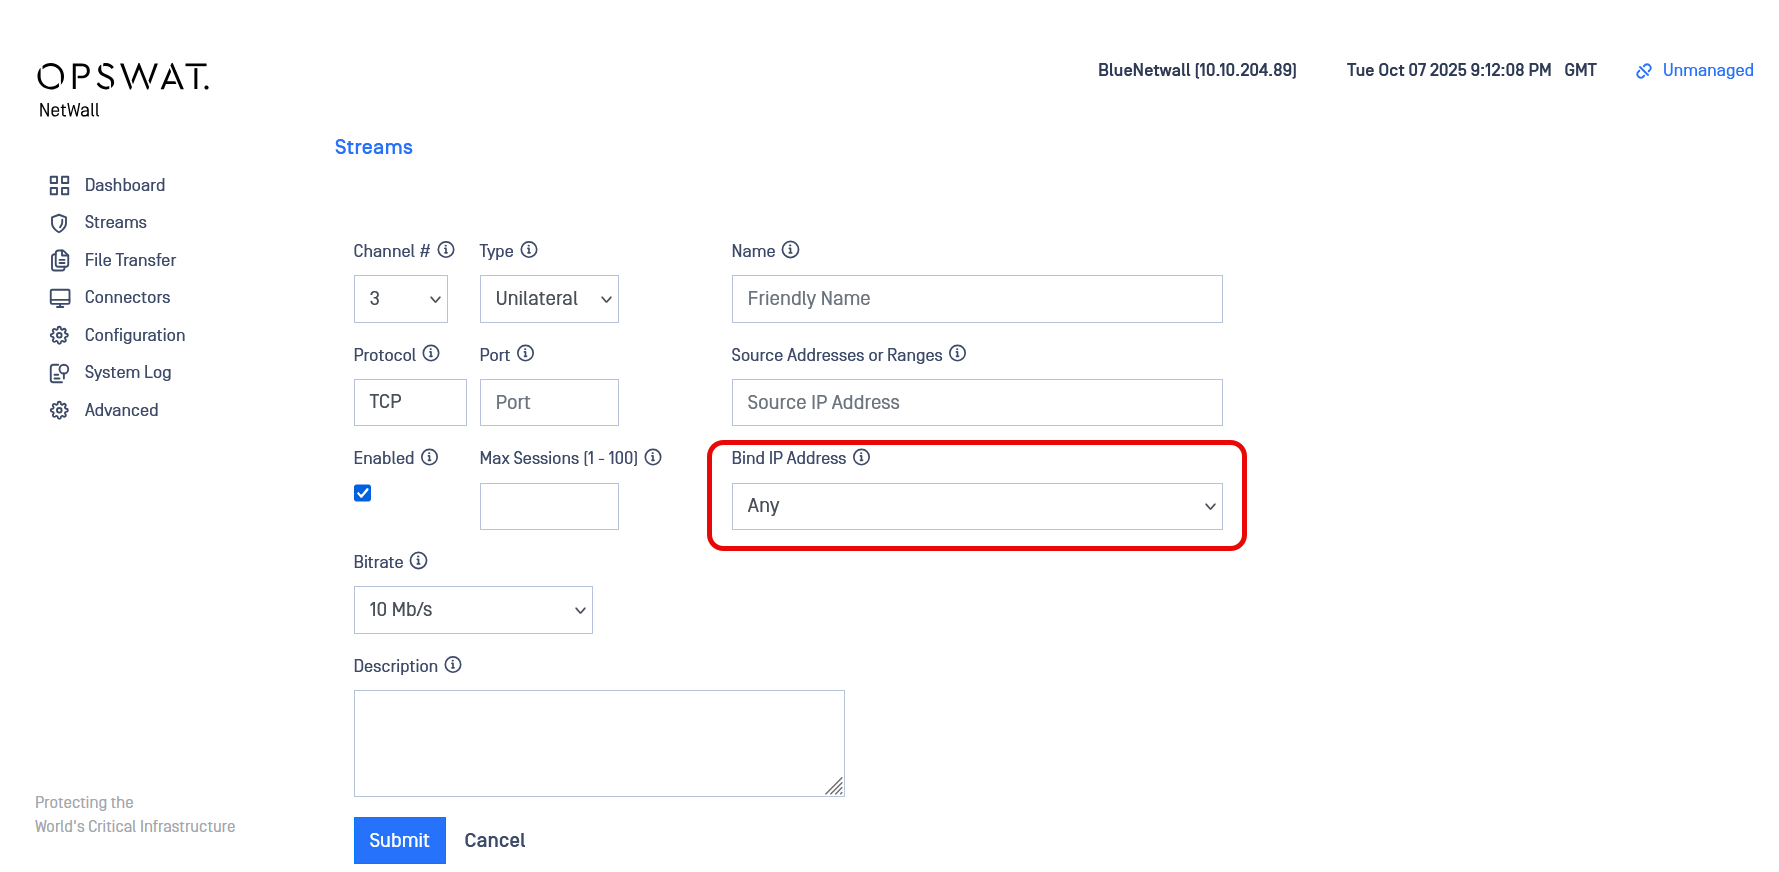
Task: Click the info icon beside Bitrate label
Action: tap(419, 561)
